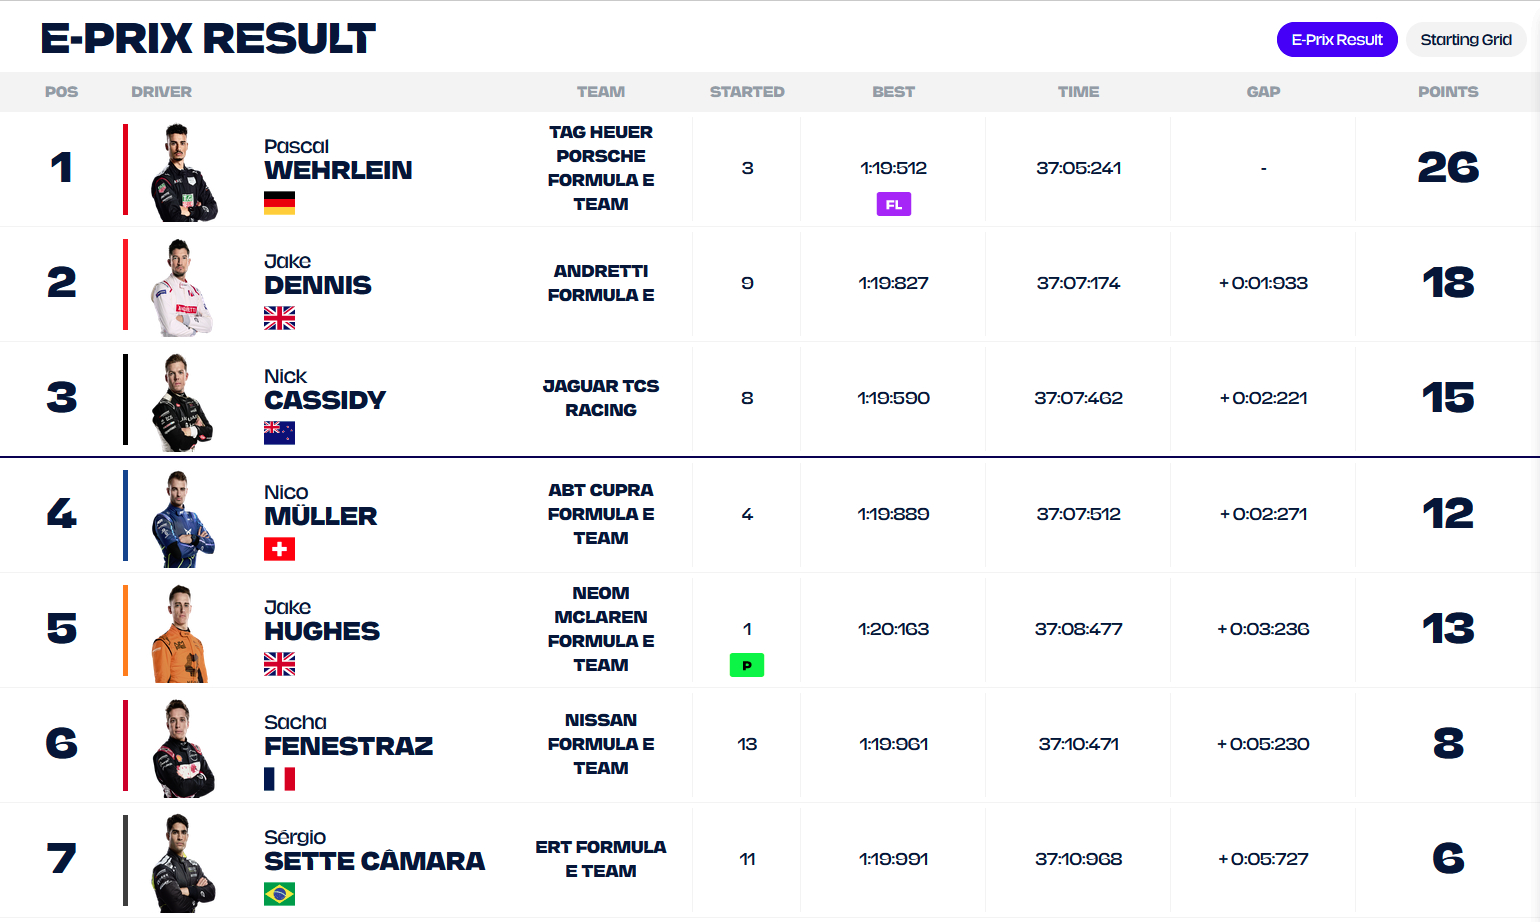
Task: Click the Sacha Fenestraz driver name
Action: coord(348,736)
